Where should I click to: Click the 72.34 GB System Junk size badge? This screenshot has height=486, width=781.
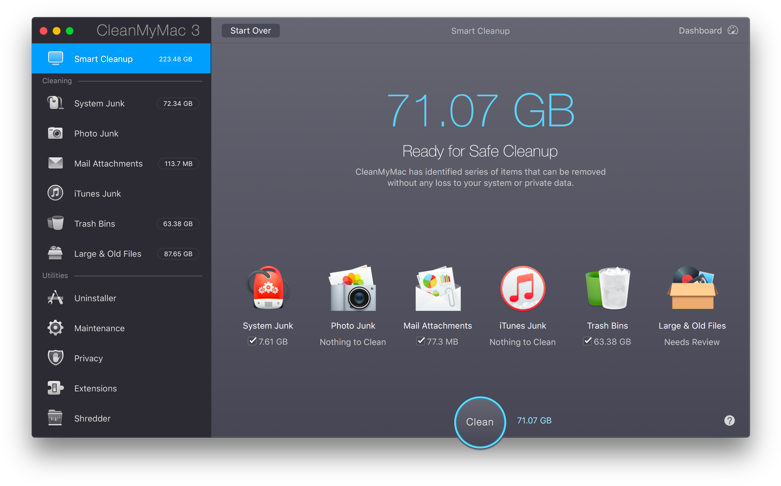[x=178, y=104]
